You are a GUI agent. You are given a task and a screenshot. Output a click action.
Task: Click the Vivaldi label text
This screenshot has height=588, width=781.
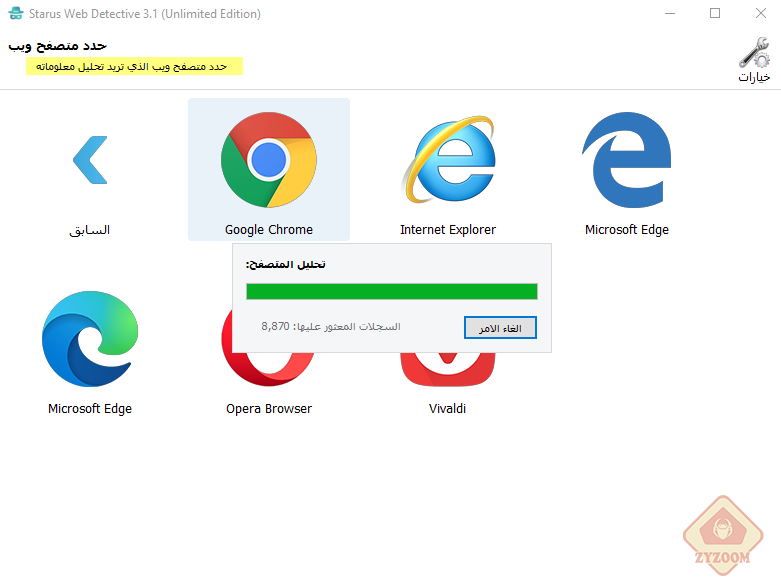[x=448, y=409]
